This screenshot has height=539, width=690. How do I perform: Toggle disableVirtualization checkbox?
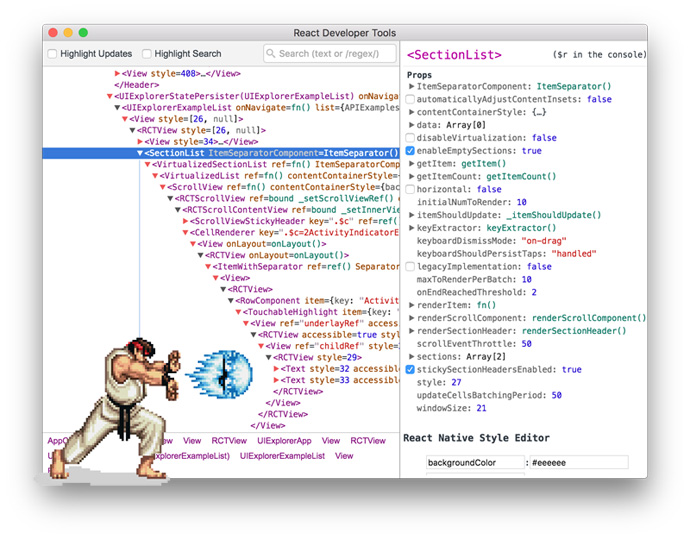coord(410,138)
